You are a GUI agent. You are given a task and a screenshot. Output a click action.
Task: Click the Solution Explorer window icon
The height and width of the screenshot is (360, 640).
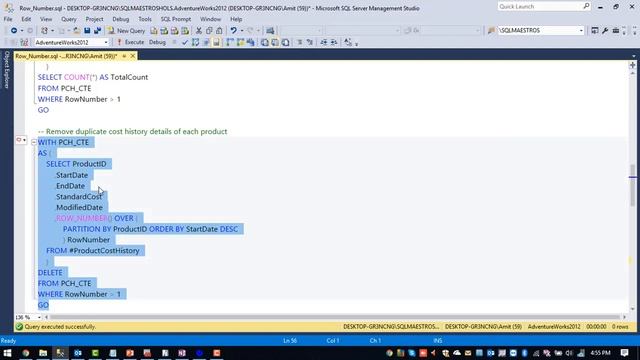595,31
